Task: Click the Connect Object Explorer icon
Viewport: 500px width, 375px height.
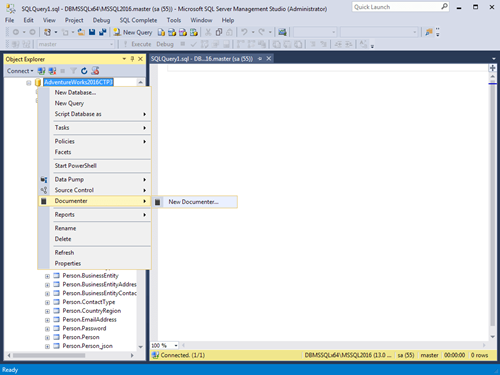Action: 41,71
